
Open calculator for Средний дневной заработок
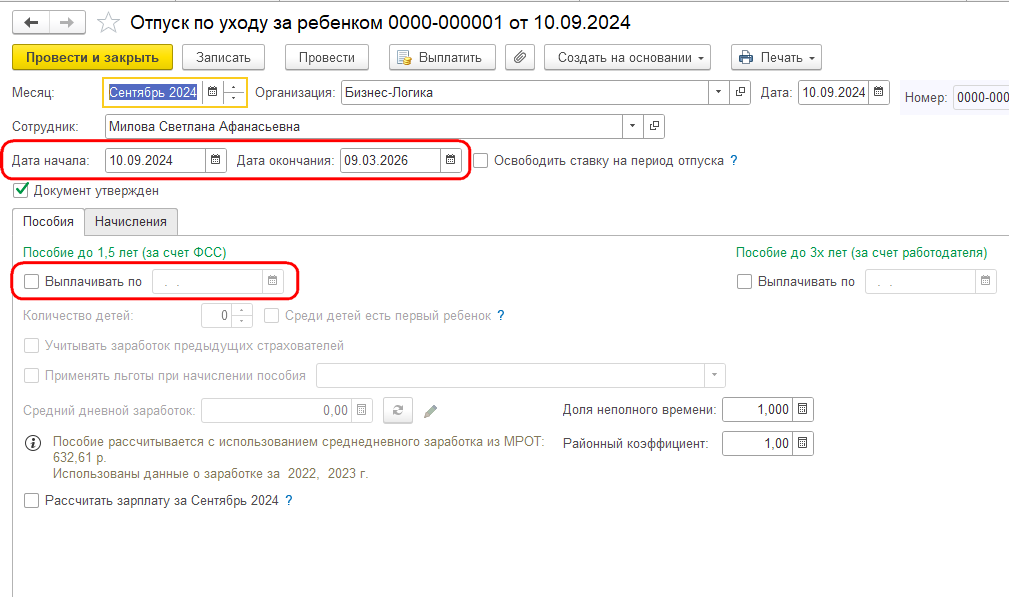pos(362,410)
